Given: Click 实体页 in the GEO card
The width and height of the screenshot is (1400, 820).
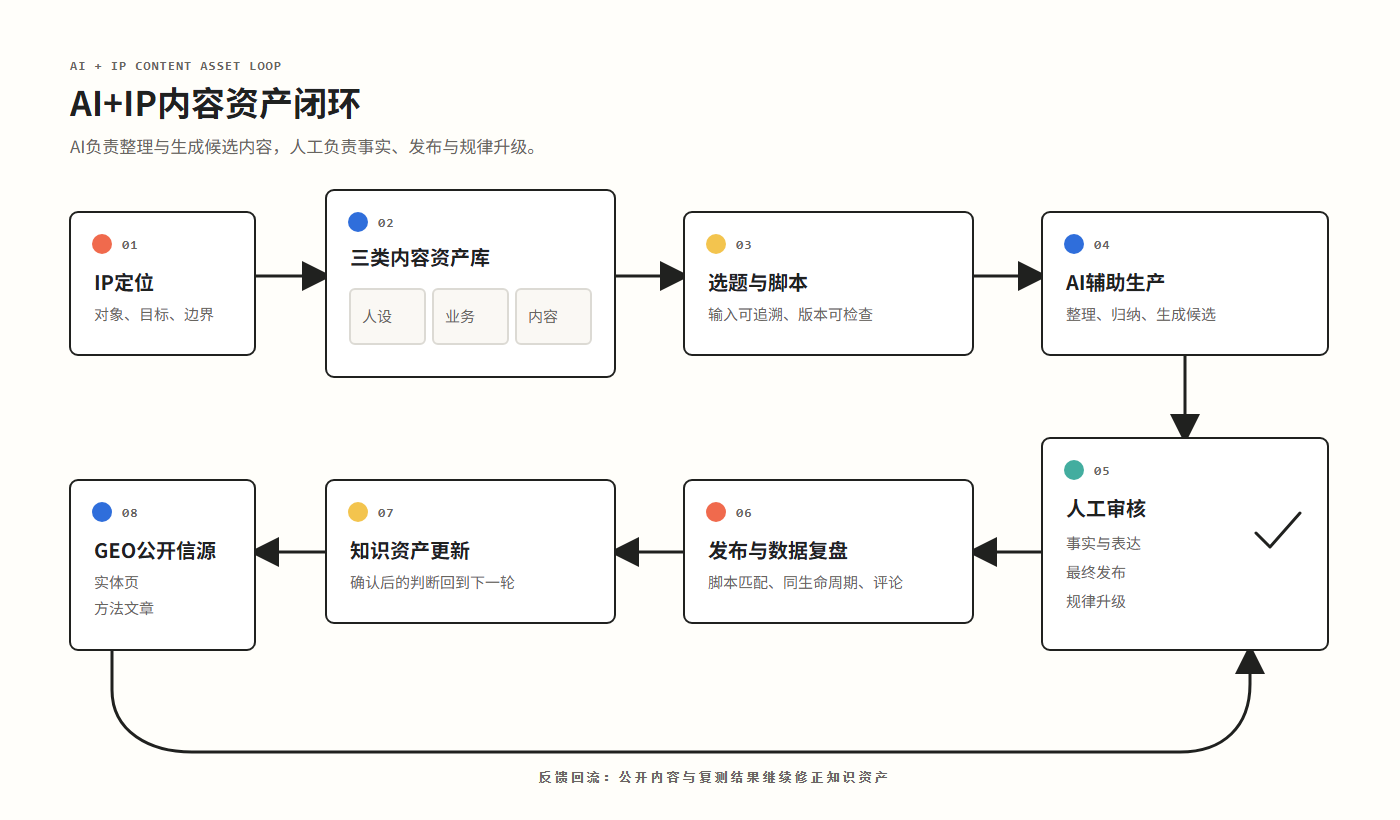Looking at the screenshot, I should 116,583.
